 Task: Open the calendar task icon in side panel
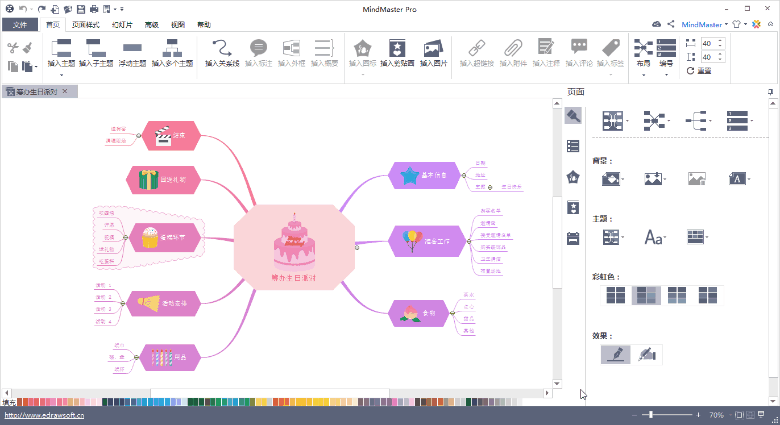tap(573, 238)
